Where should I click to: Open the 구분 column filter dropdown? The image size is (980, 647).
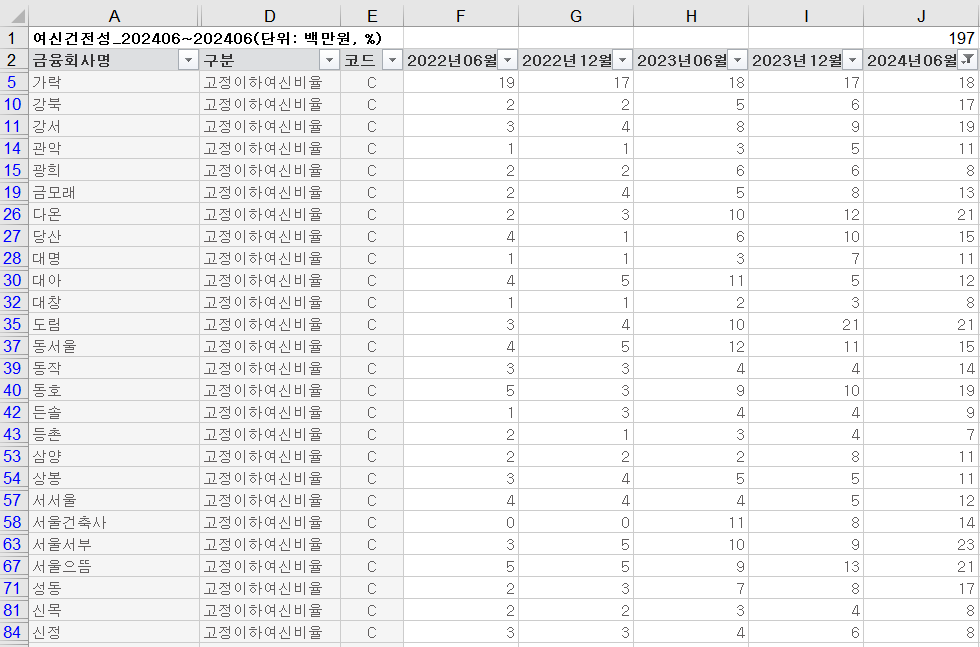(329, 60)
